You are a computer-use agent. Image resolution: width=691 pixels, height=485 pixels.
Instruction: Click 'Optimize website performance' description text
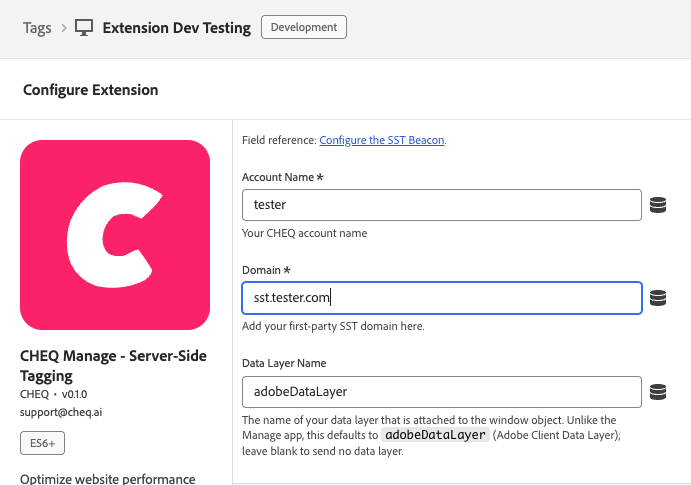[x=108, y=478]
